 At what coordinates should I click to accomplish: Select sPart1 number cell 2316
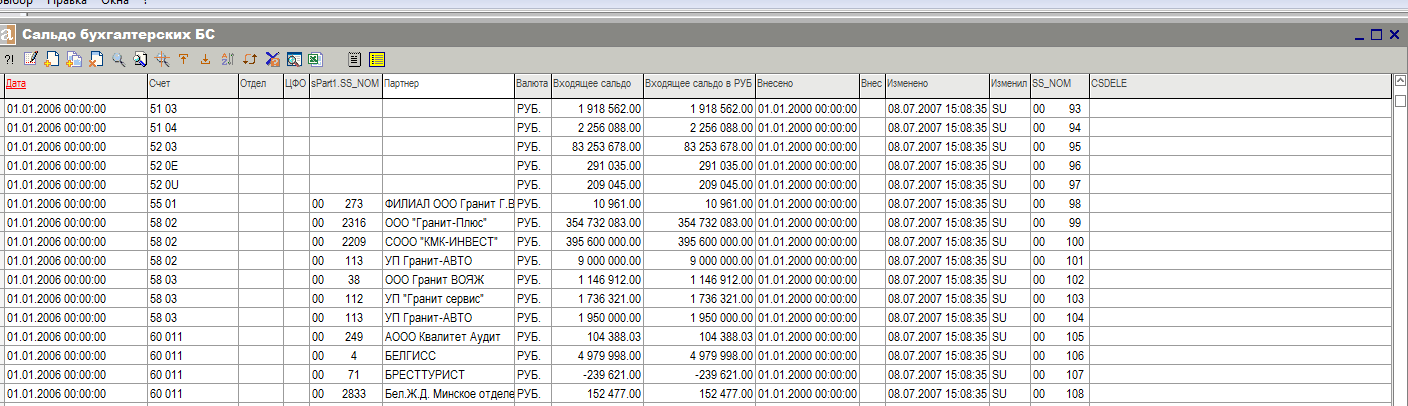coord(346,222)
